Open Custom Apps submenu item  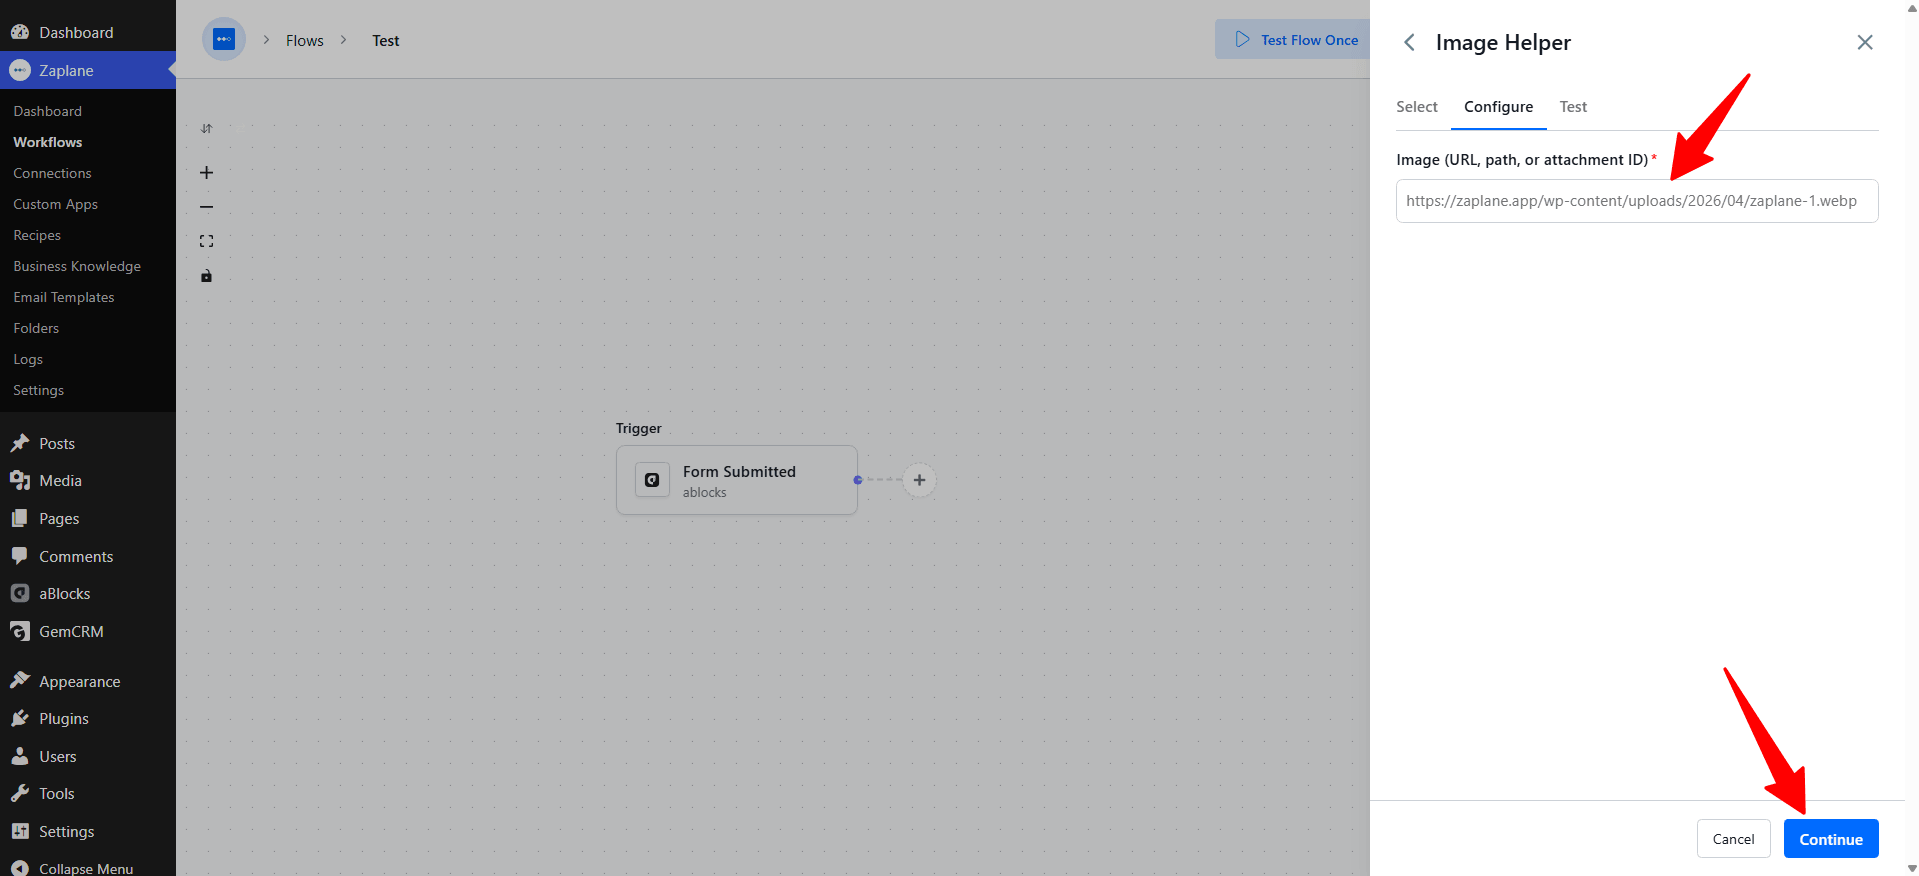55,204
